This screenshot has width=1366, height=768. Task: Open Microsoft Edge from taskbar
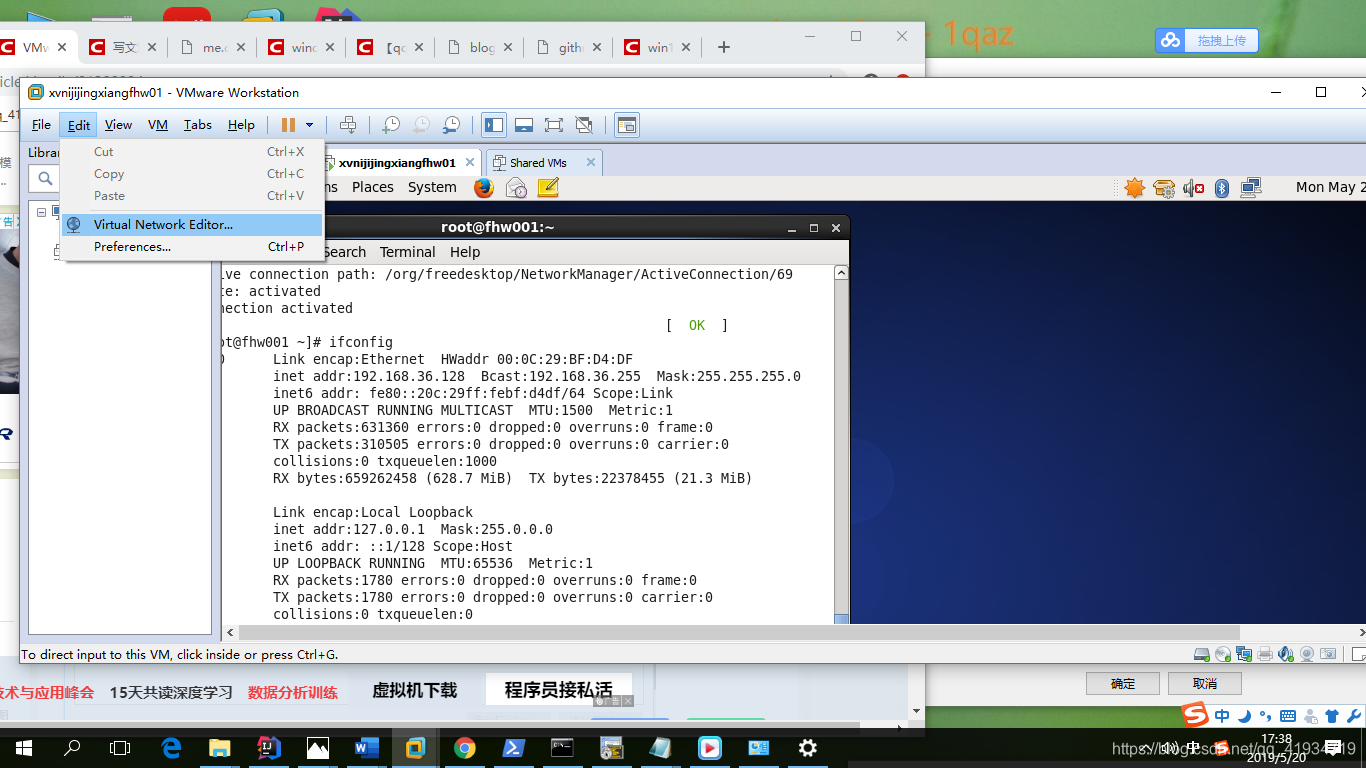click(x=171, y=748)
